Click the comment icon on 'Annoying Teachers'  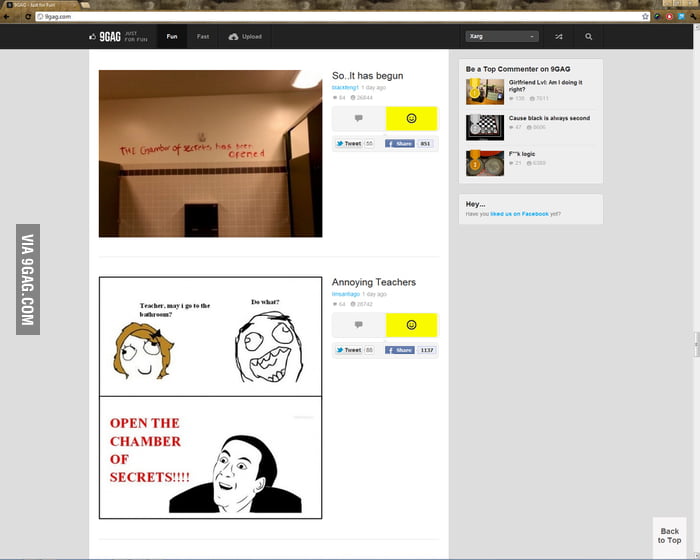click(358, 325)
